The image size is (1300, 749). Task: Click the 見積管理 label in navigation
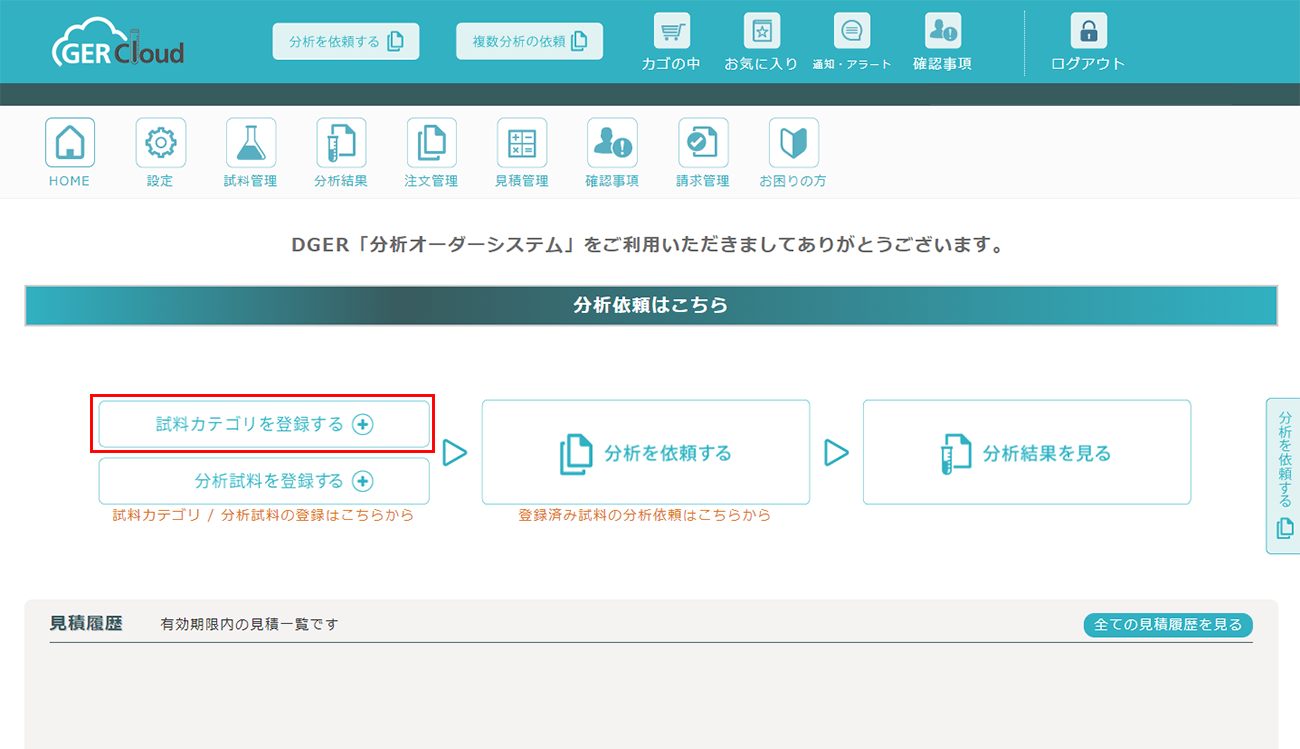point(522,181)
